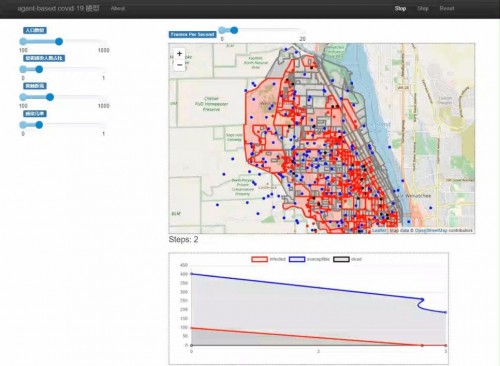Toggle the susceptible series in chart legend
500x366 pixels.
(309, 259)
